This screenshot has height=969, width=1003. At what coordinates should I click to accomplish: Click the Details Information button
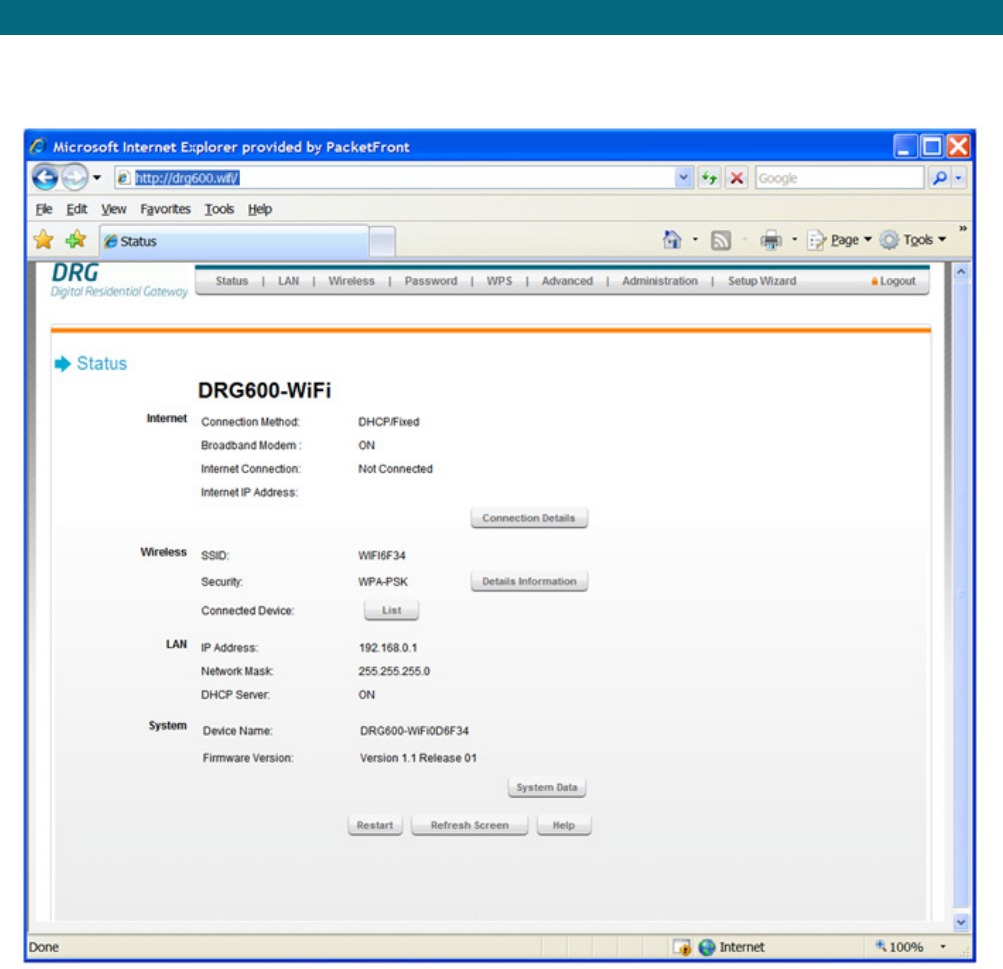[529, 581]
